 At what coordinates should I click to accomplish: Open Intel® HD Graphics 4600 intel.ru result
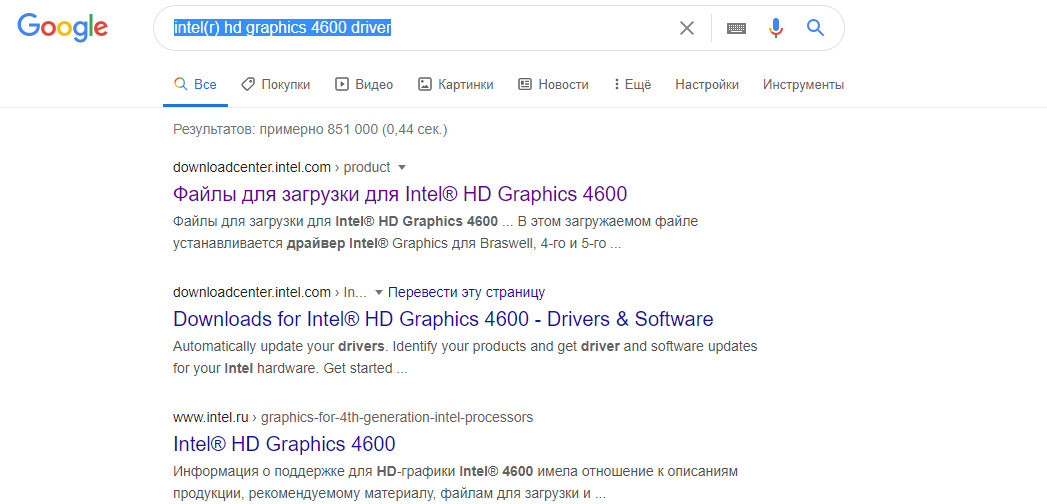(x=284, y=443)
